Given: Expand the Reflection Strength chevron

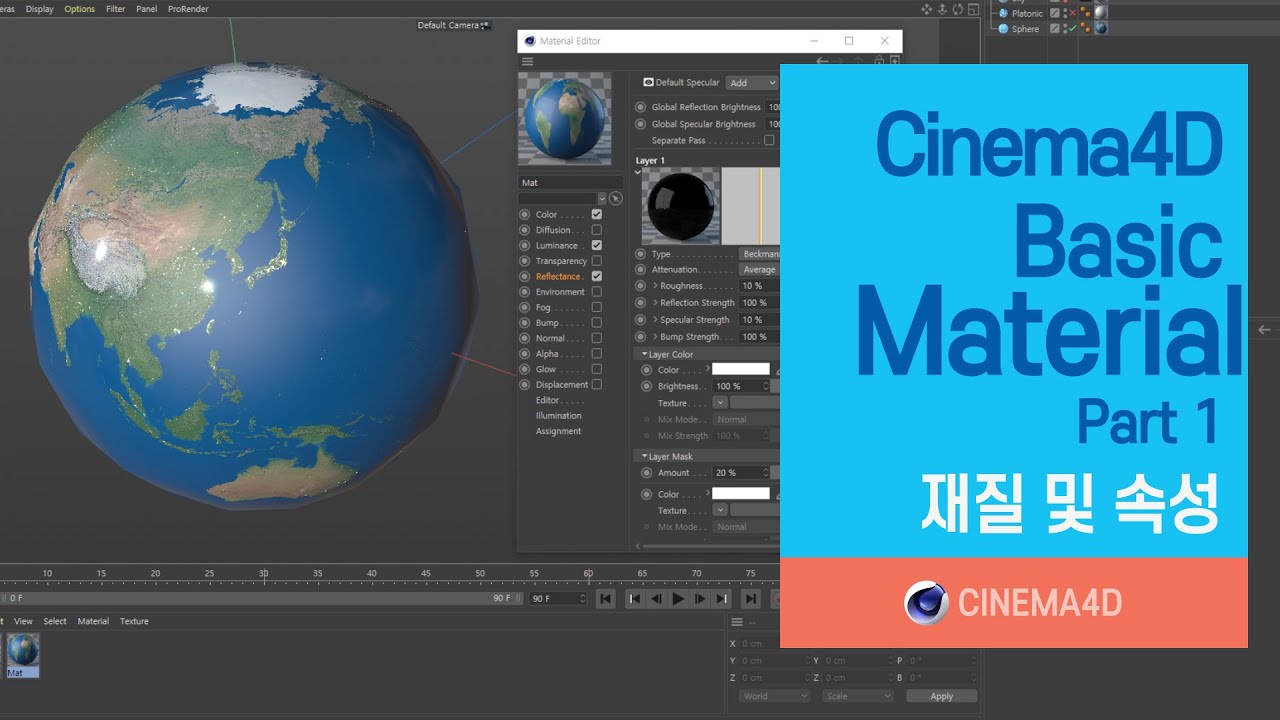Looking at the screenshot, I should 656,302.
